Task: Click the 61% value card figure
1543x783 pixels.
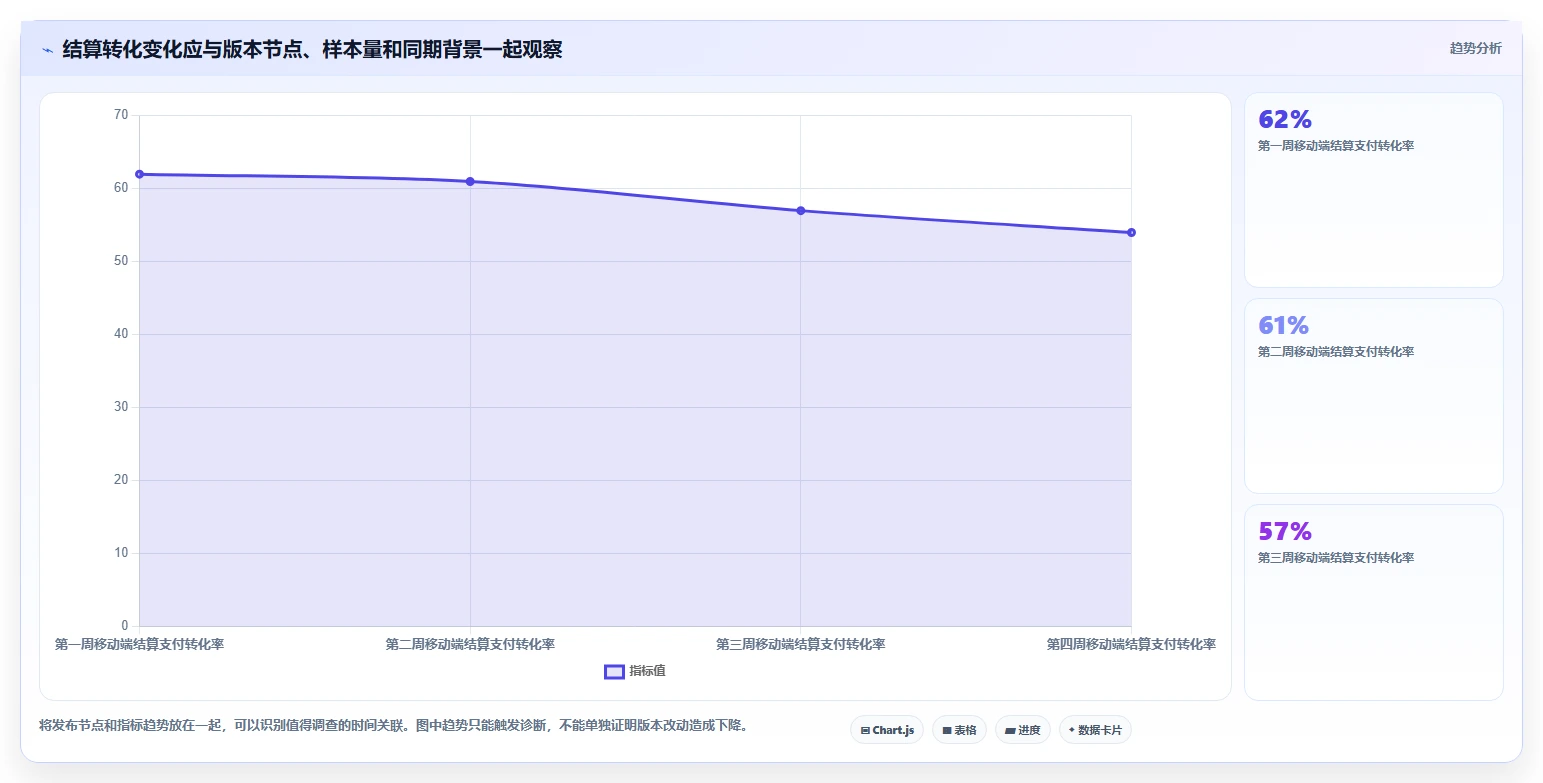Action: click(1283, 325)
